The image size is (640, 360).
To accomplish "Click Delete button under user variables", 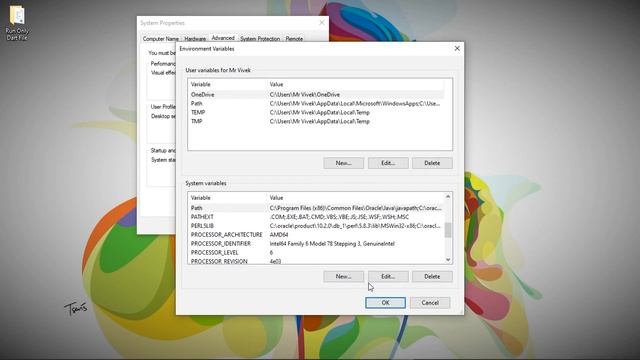I will click(432, 163).
